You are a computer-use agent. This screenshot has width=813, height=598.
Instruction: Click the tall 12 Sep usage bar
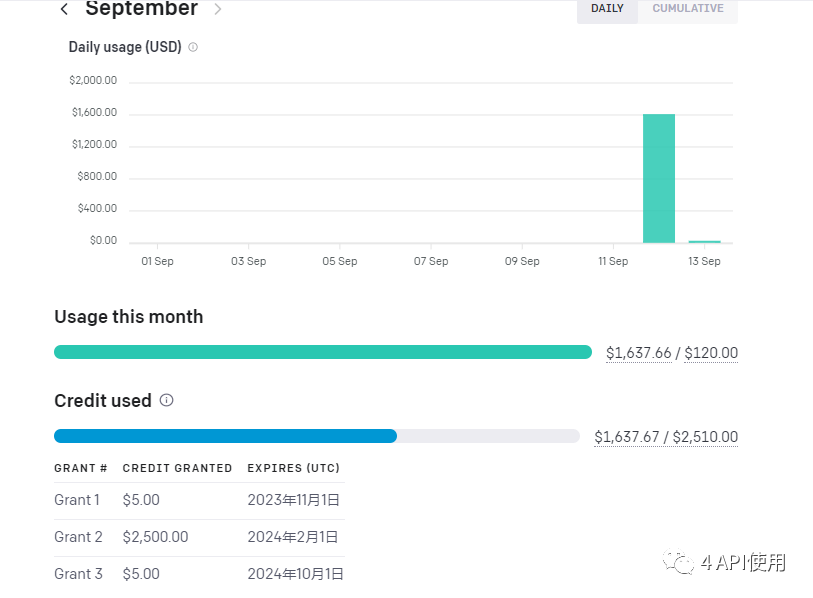click(658, 178)
